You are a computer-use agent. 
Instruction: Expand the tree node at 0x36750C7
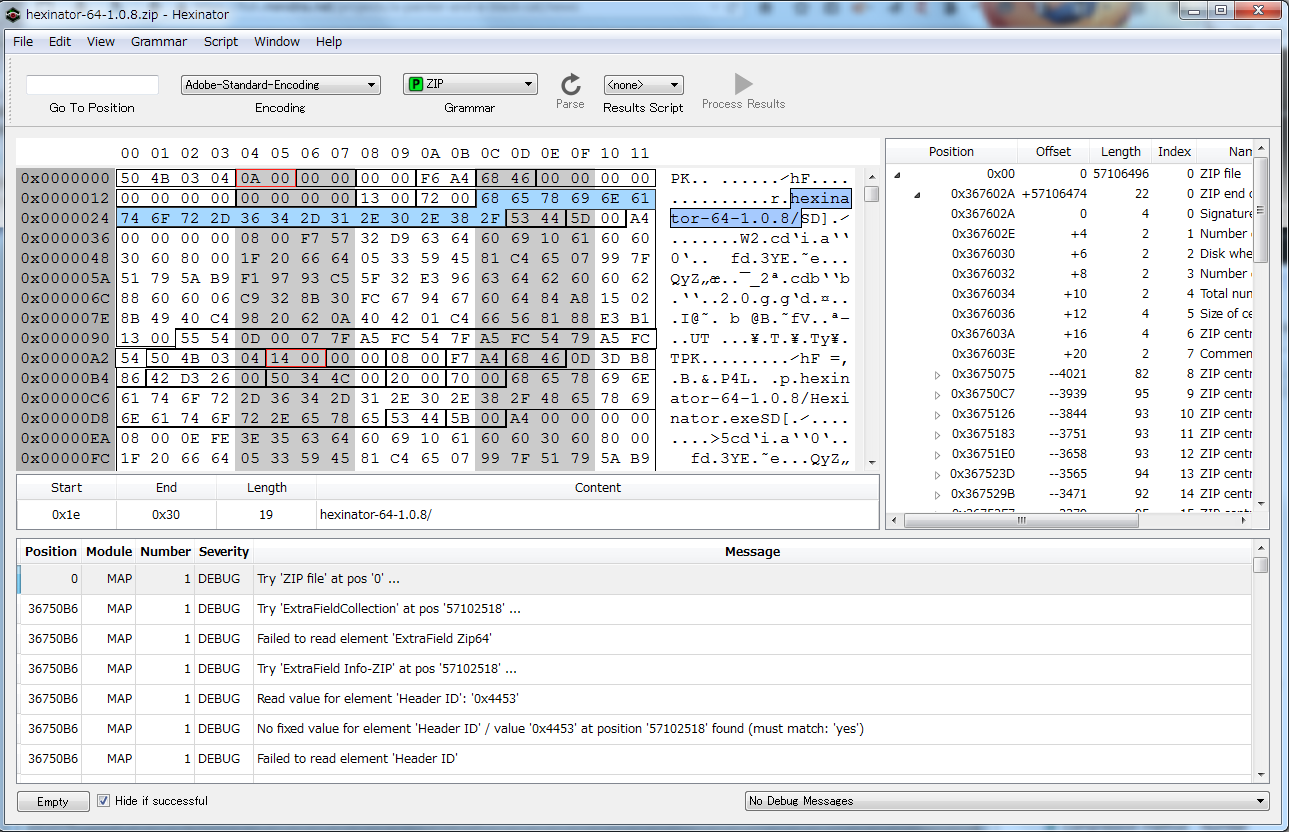(x=937, y=394)
